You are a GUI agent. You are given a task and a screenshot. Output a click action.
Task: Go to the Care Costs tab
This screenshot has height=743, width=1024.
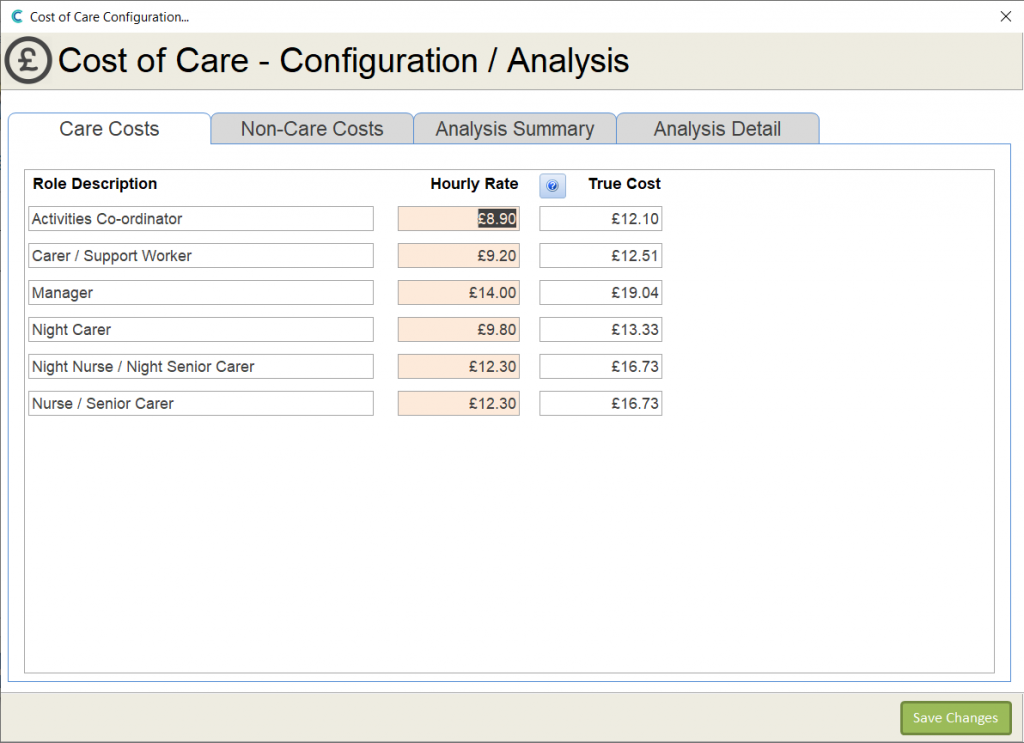click(109, 129)
